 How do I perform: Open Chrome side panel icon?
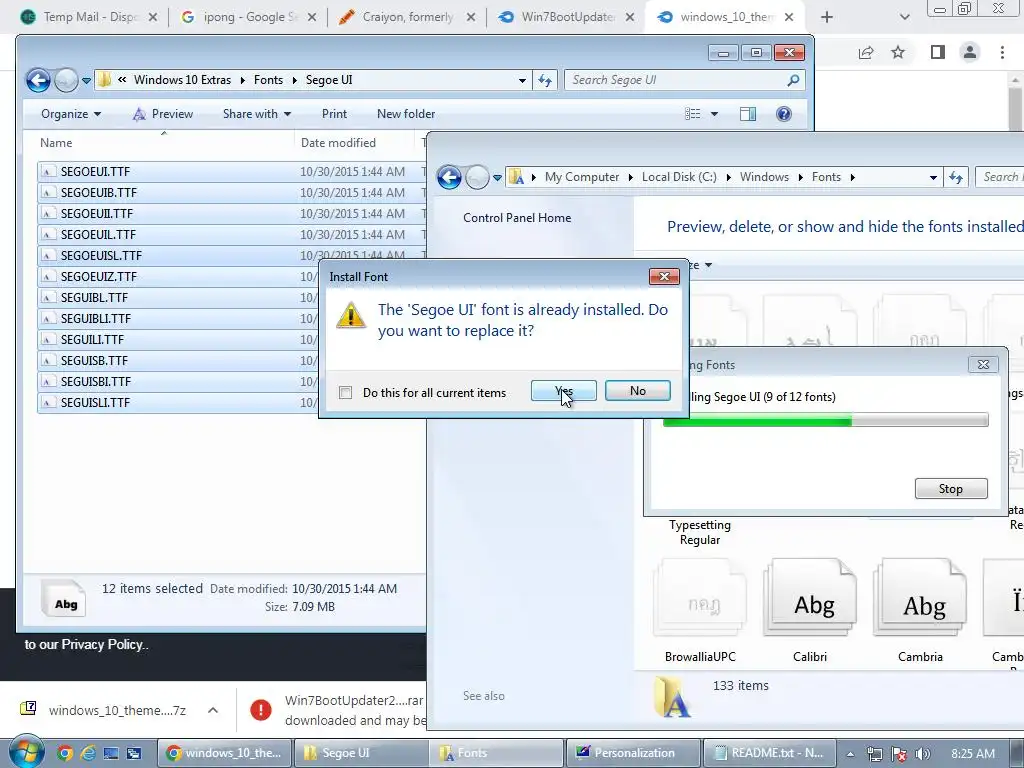click(938, 52)
